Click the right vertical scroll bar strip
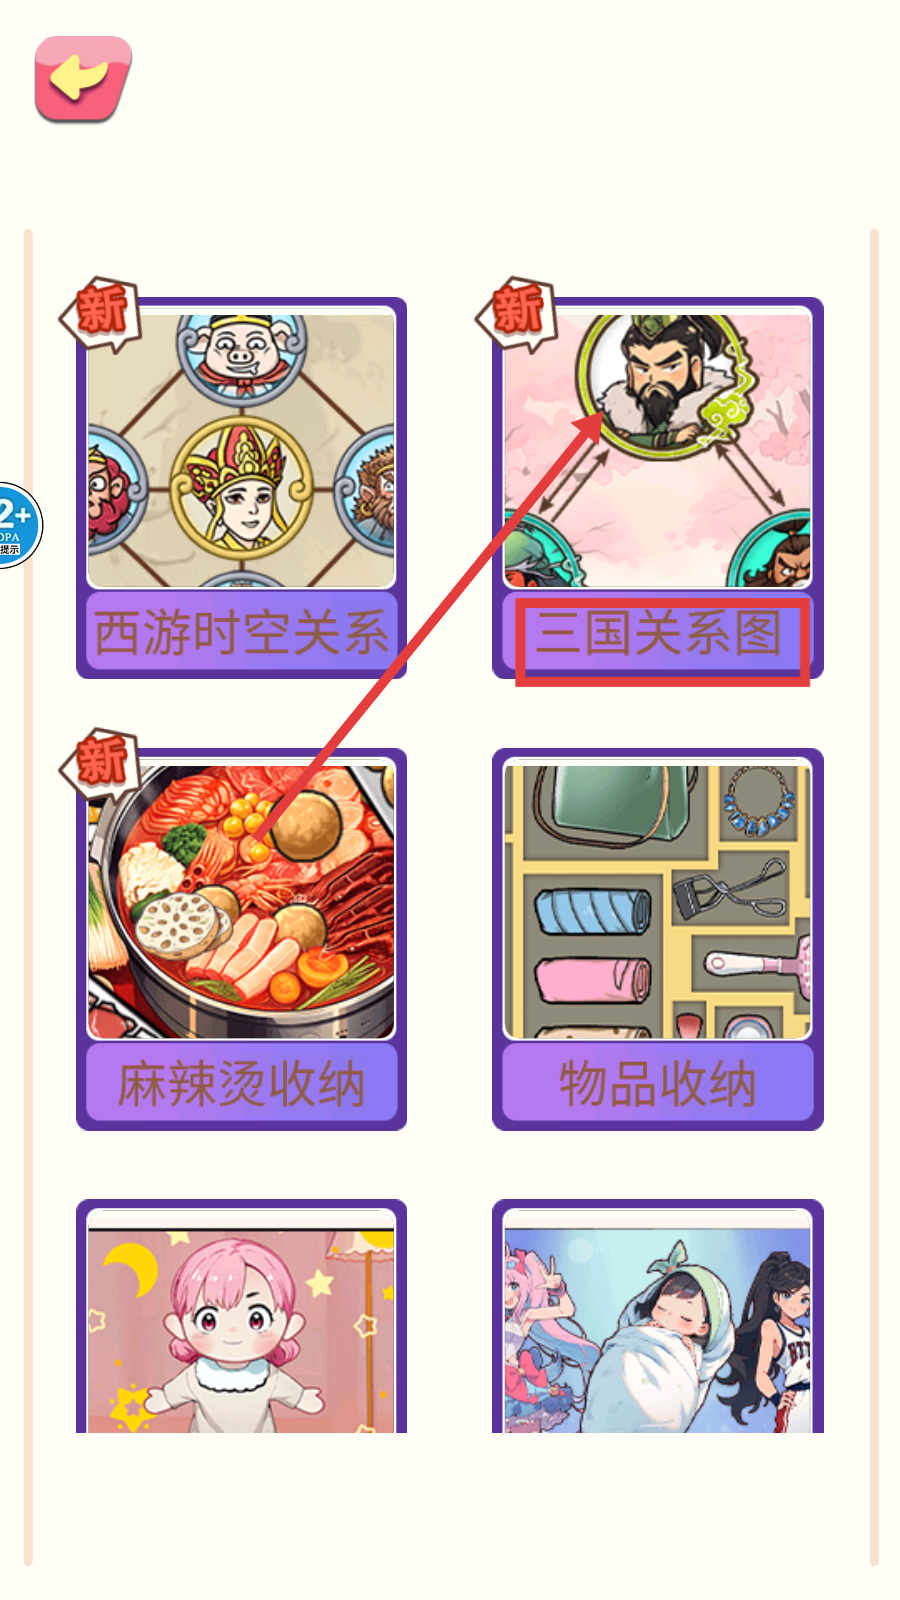Screen dimensions: 900x1600 click(874, 897)
